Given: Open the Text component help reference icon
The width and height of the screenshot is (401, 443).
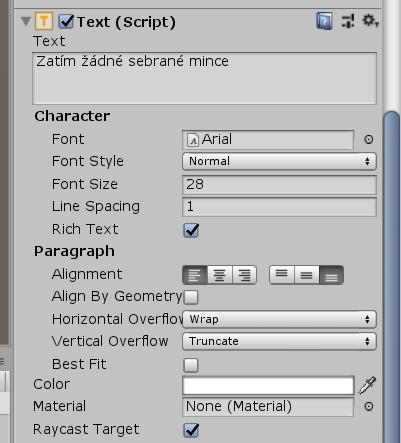Looking at the screenshot, I should pos(324,21).
